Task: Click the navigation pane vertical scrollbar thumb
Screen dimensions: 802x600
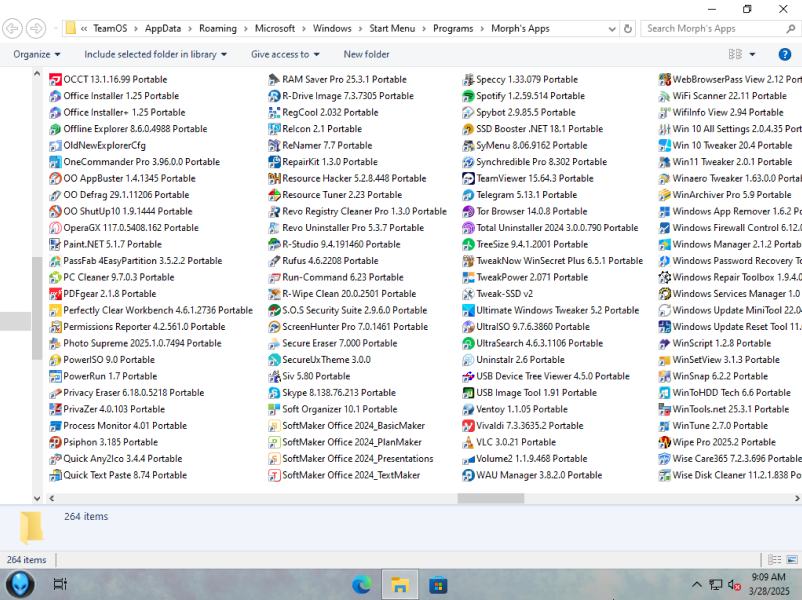Action: click(36, 308)
